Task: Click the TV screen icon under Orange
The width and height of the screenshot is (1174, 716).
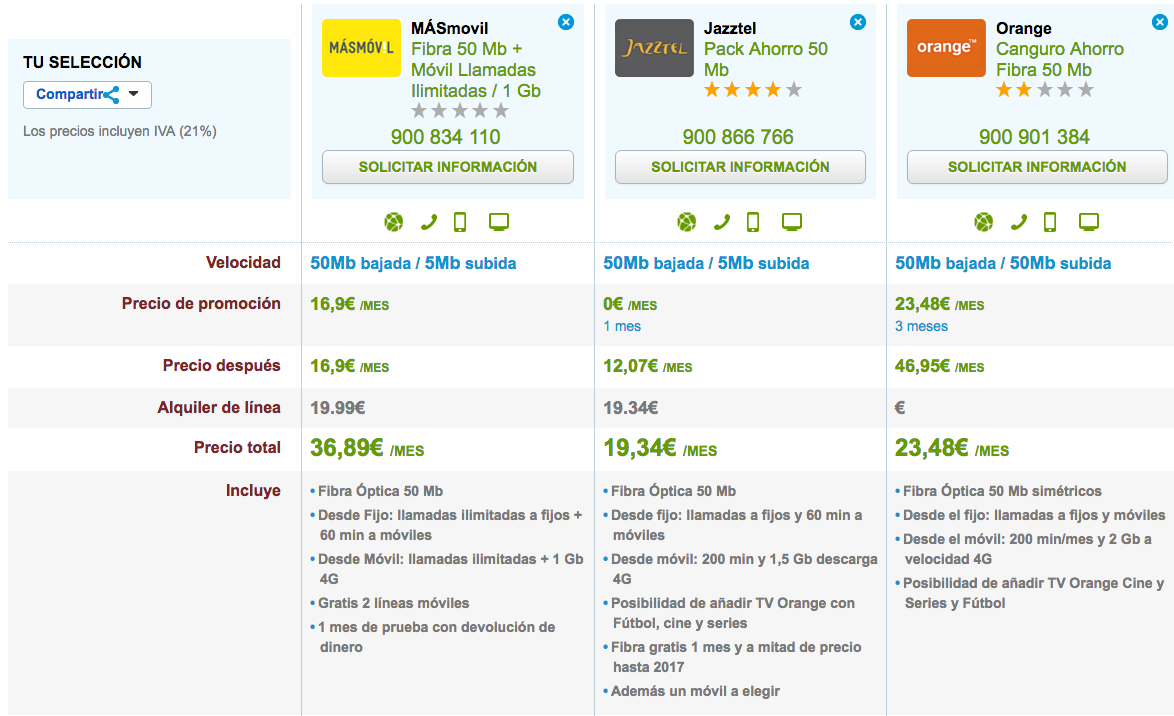Action: click(1089, 222)
